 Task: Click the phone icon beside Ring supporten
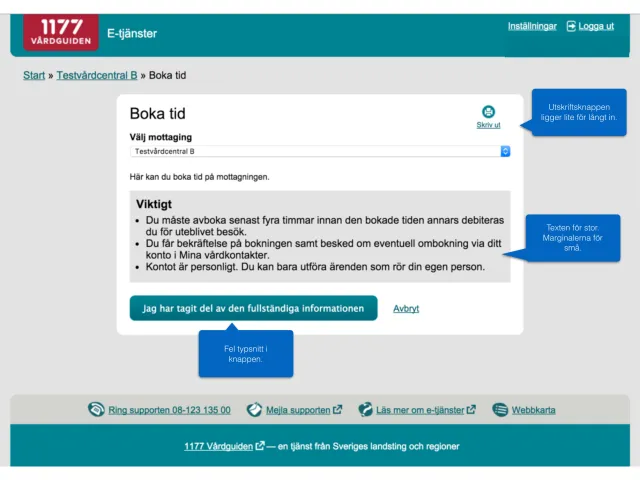coord(96,409)
